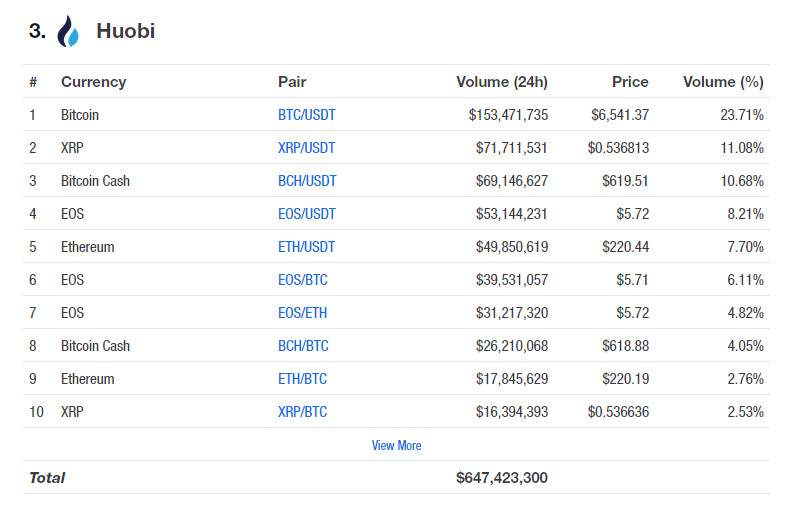Select Bitcoin Cash name in row 8
The height and width of the screenshot is (518, 799).
[95, 346]
